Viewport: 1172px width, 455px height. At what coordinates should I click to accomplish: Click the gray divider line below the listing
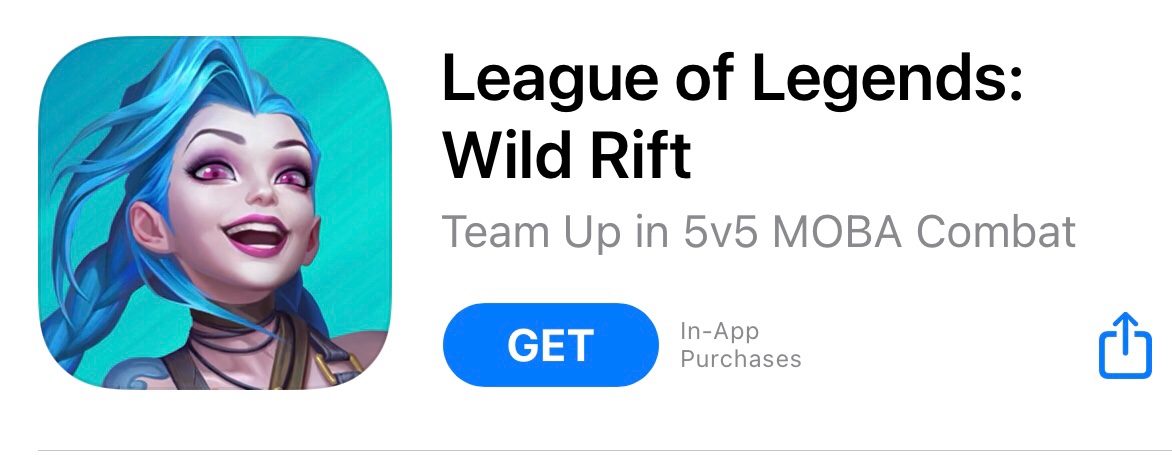coord(604,451)
